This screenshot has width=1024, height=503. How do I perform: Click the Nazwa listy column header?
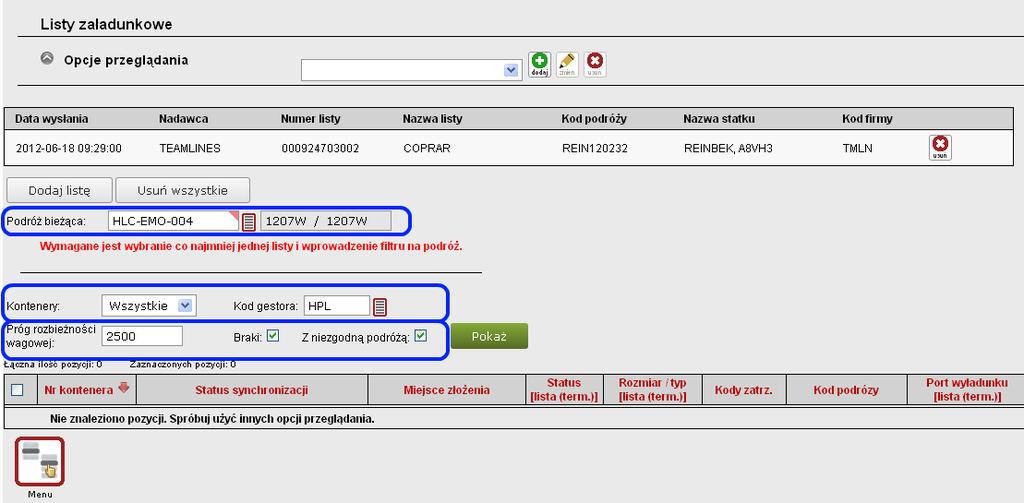432,119
